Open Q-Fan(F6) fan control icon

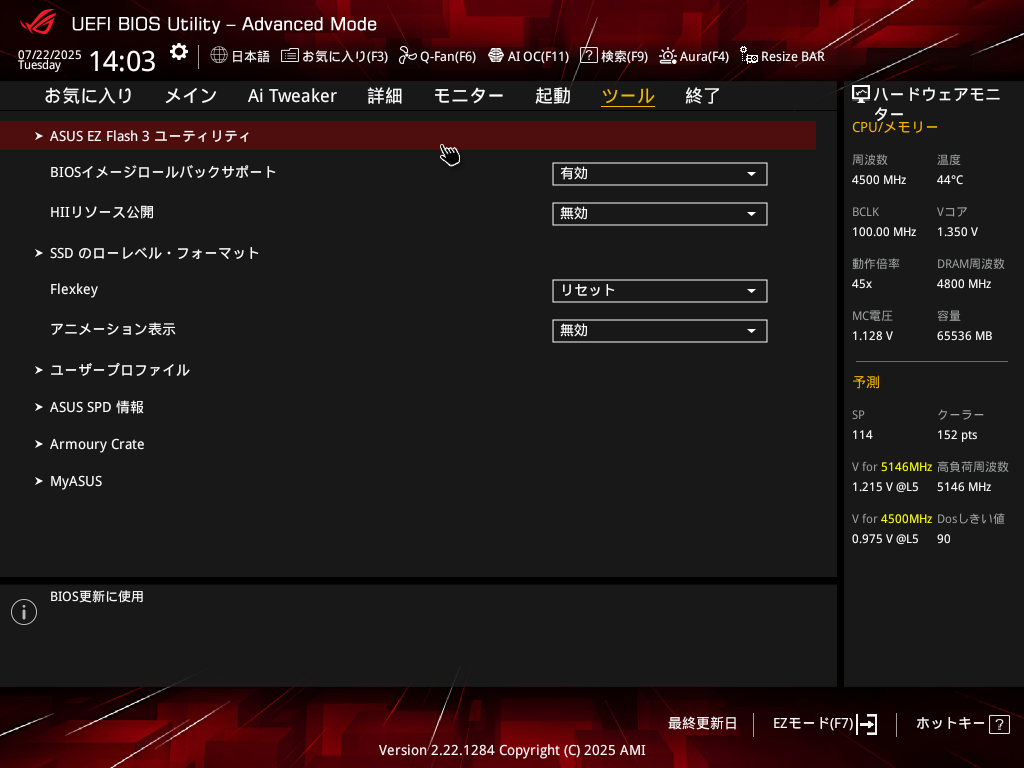tap(408, 56)
